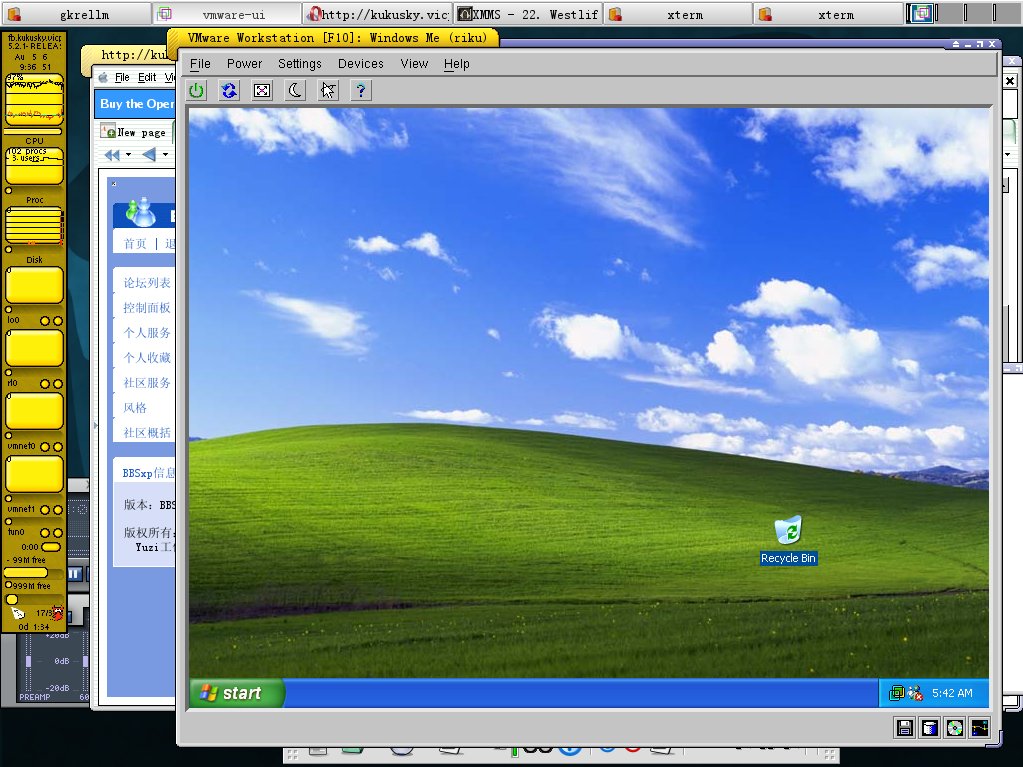Click the hard disk device status icon

click(x=930, y=727)
